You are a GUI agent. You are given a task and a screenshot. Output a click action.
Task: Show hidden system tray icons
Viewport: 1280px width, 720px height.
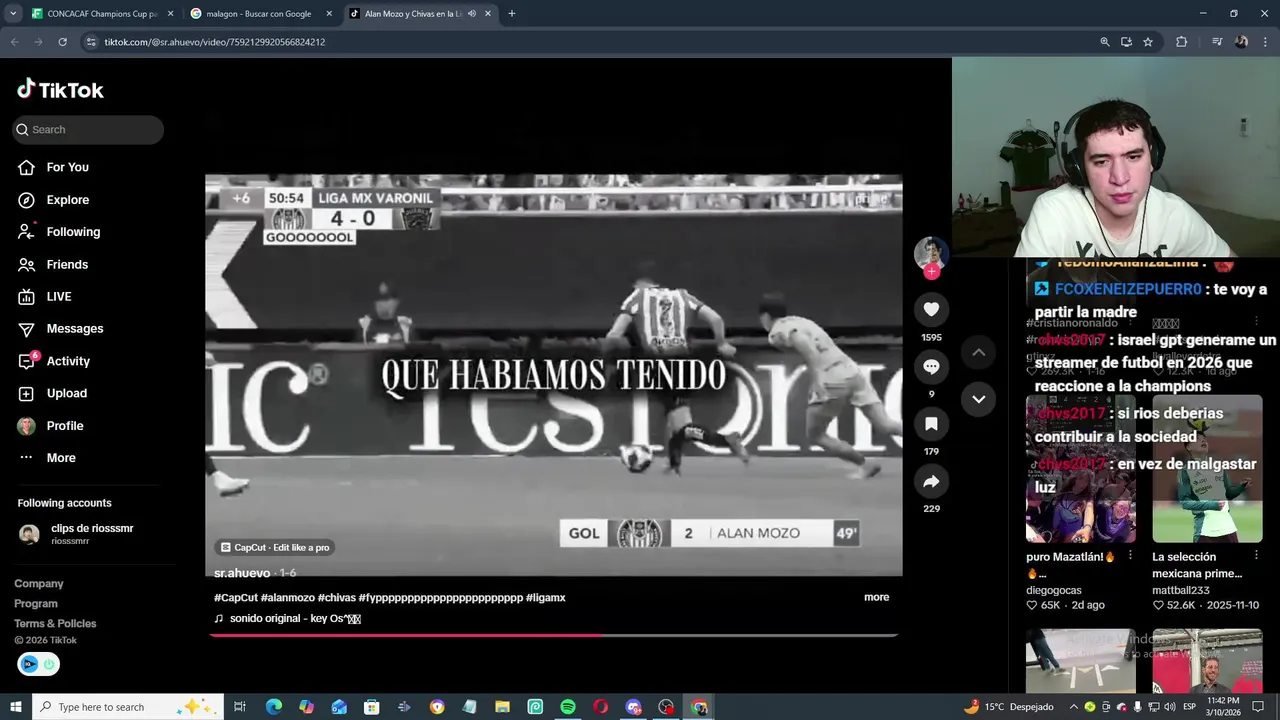[1074, 707]
